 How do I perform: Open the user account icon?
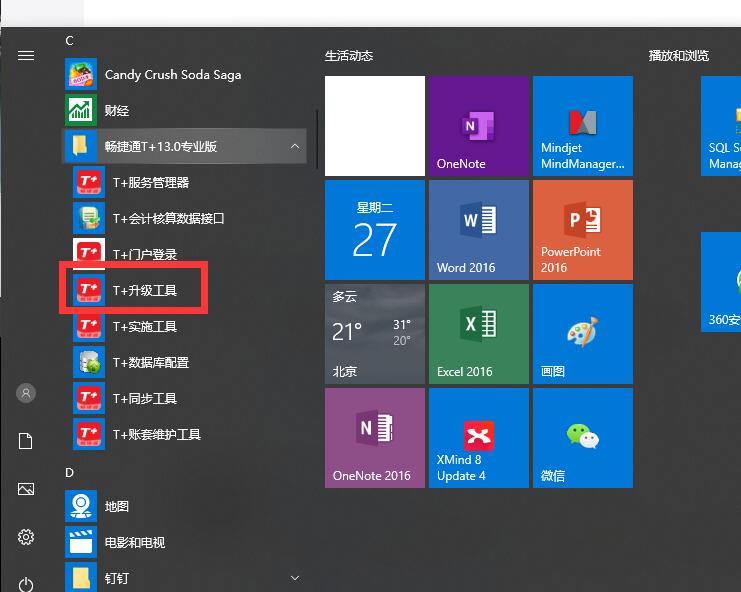click(x=26, y=393)
